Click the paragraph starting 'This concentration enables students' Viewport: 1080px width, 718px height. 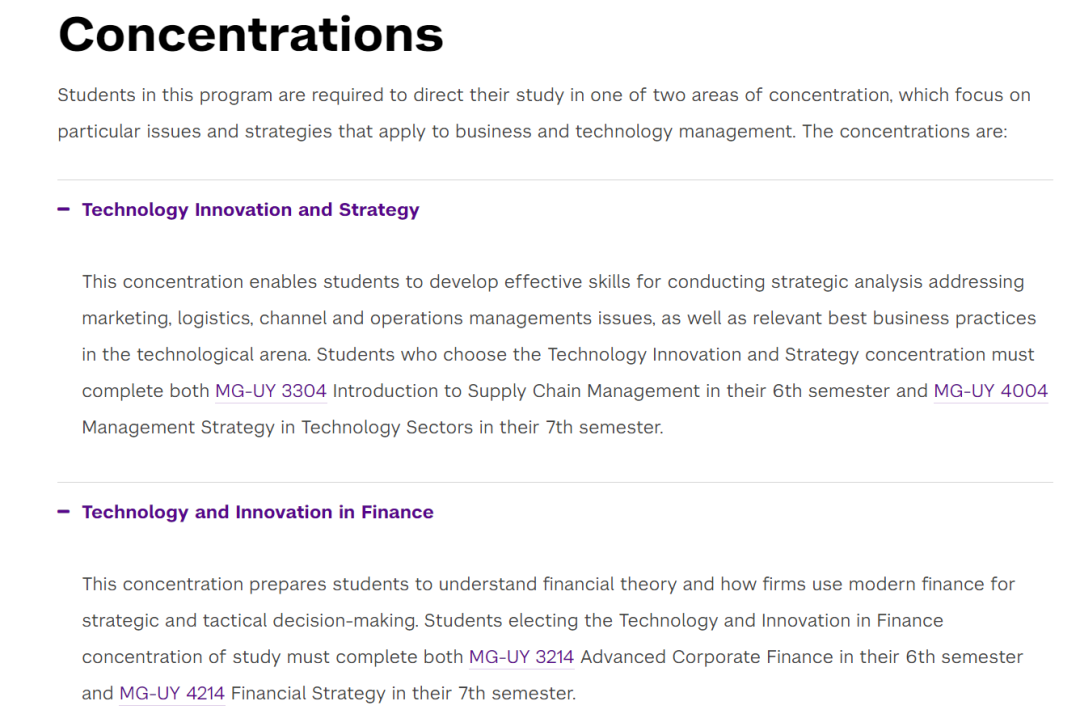coord(565,354)
